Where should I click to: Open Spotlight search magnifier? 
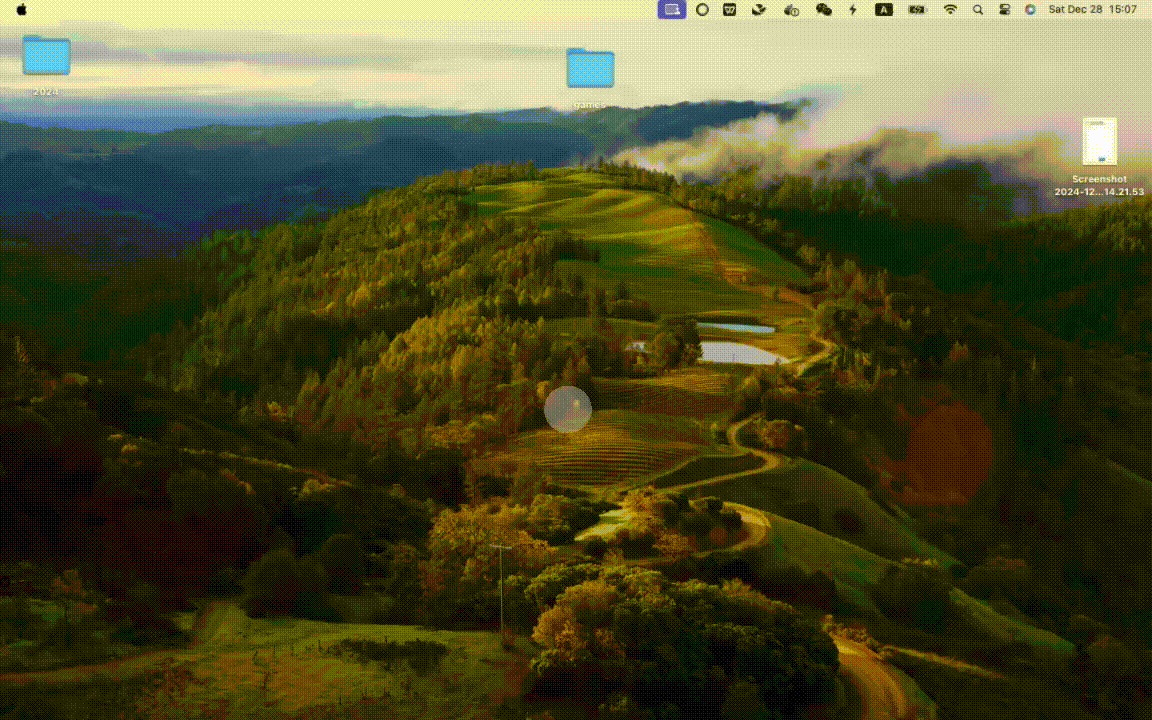978,10
